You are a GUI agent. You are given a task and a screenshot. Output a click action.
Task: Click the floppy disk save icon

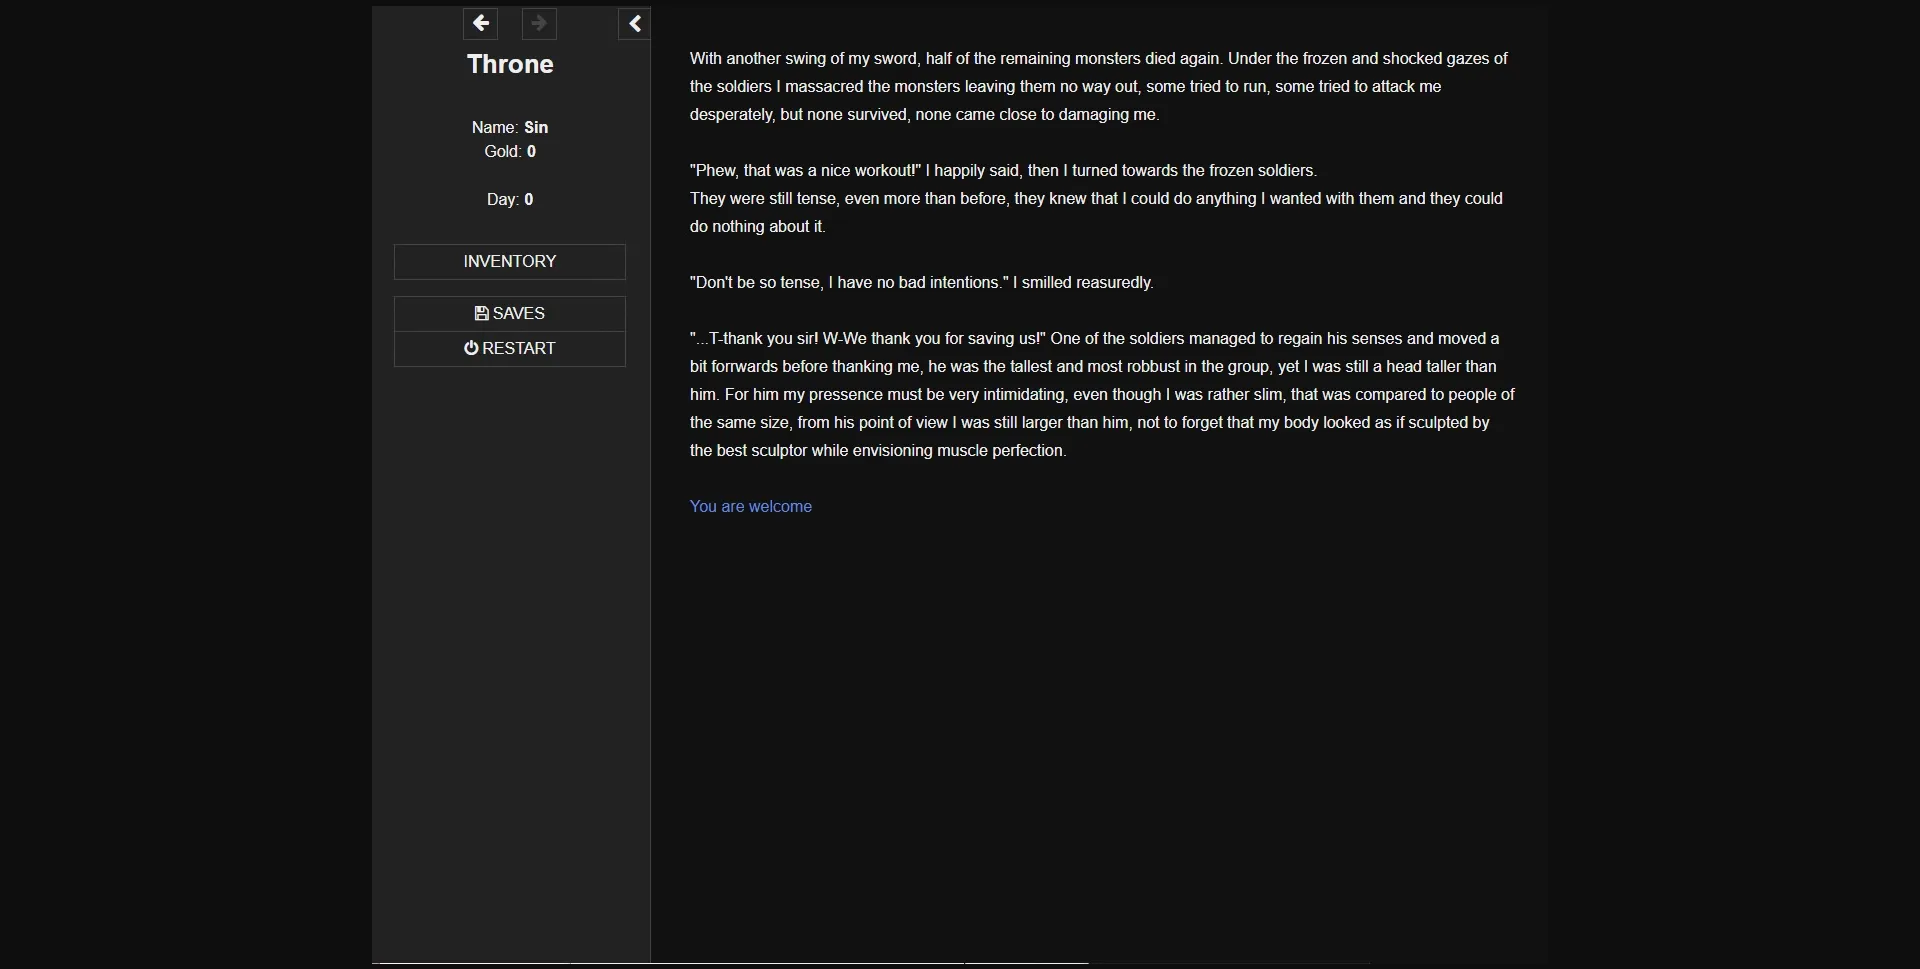[481, 313]
